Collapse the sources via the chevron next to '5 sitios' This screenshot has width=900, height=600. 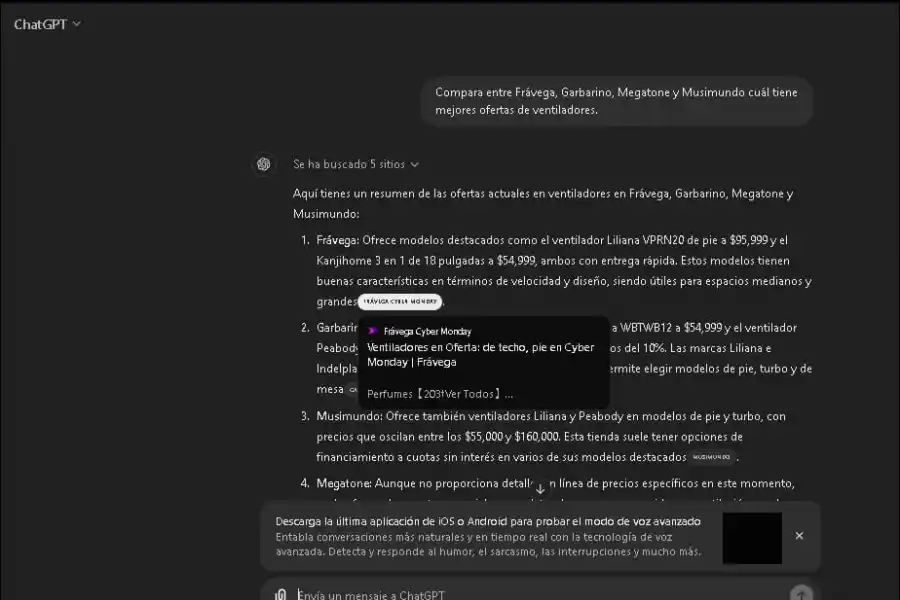point(413,164)
